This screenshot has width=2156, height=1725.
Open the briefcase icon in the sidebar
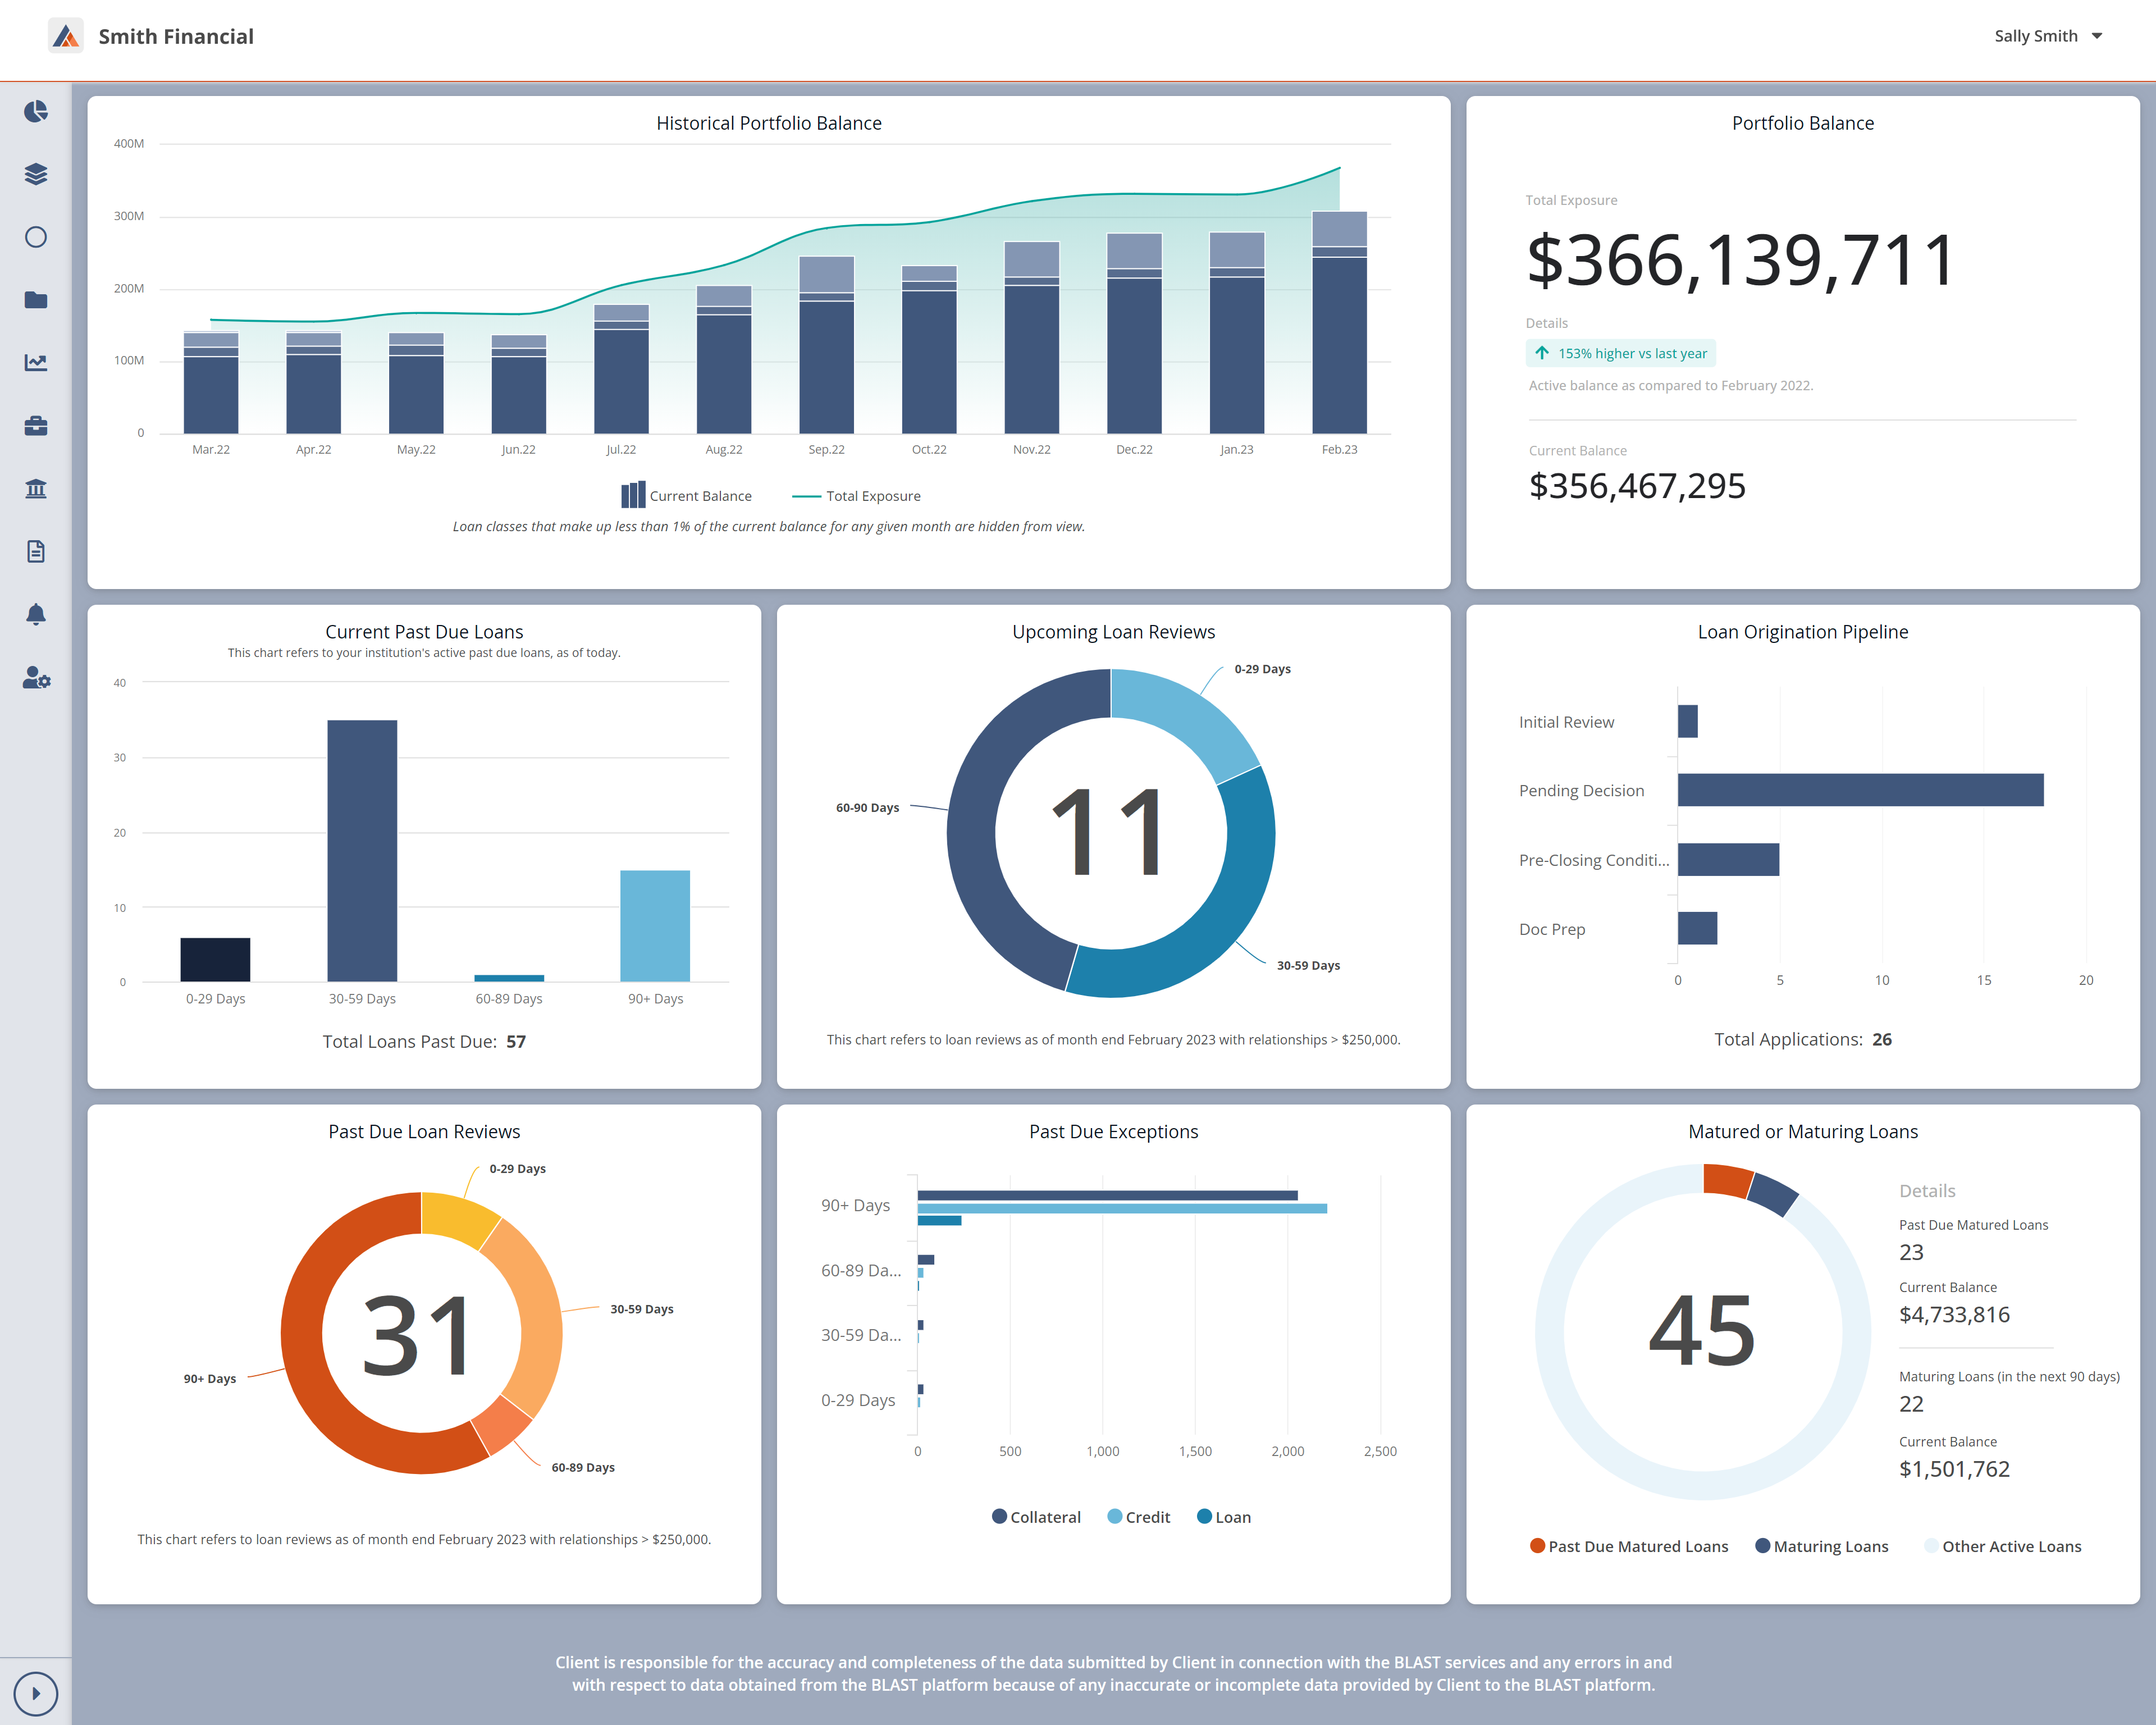coord(36,426)
